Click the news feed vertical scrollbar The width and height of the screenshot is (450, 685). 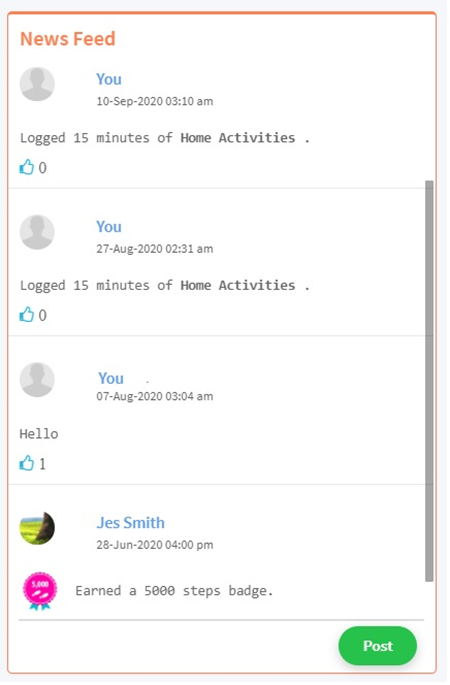coord(430,382)
